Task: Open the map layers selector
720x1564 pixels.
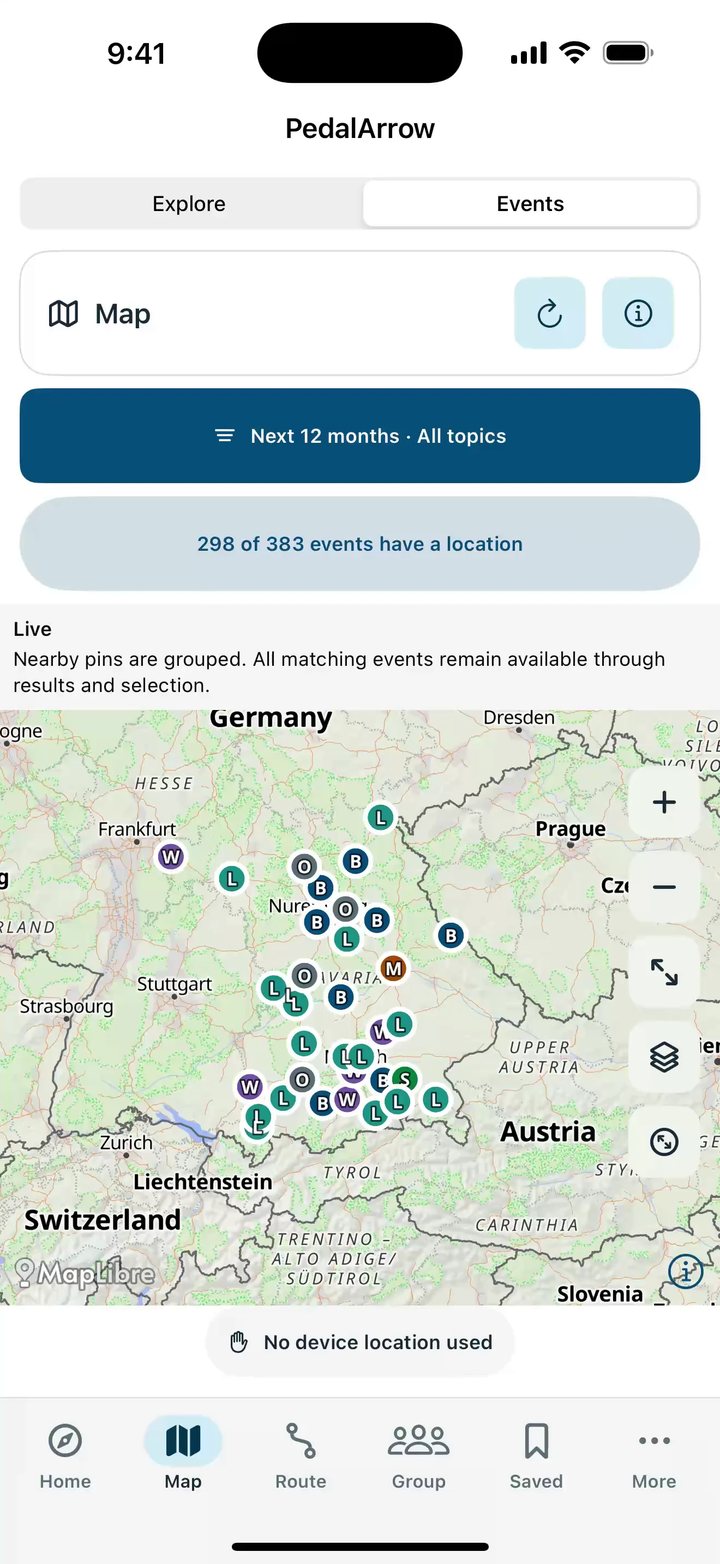Action: pyautogui.click(x=664, y=1056)
